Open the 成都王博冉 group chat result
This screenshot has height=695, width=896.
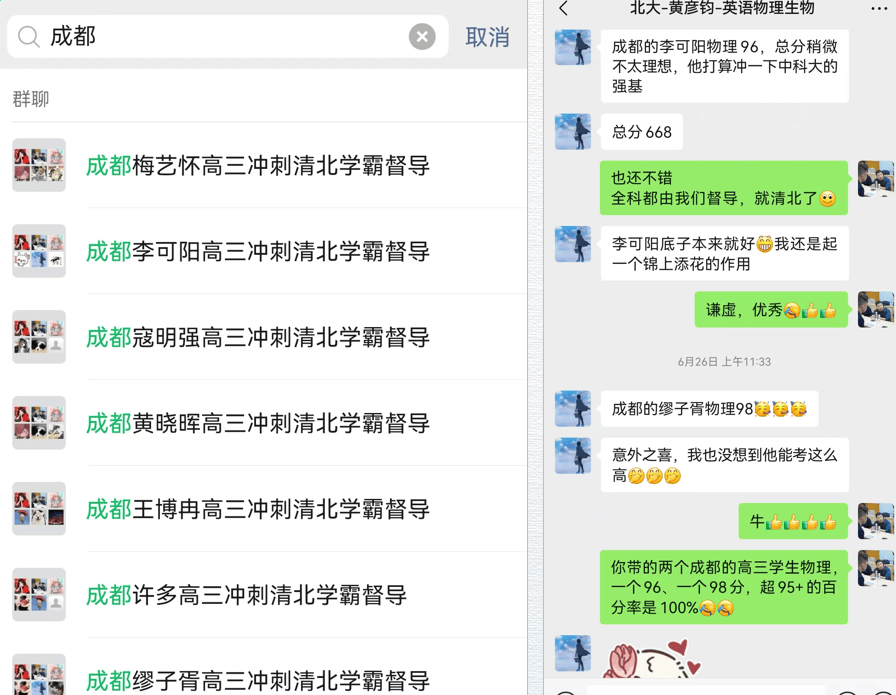258,510
